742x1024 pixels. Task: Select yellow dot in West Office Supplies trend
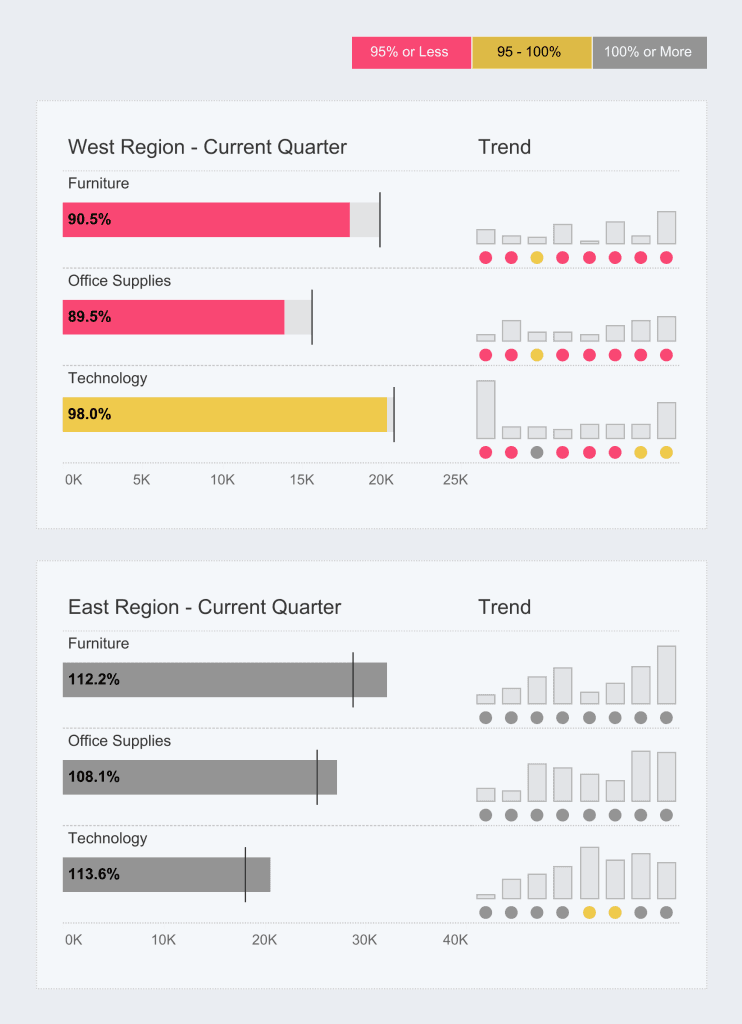click(x=537, y=355)
